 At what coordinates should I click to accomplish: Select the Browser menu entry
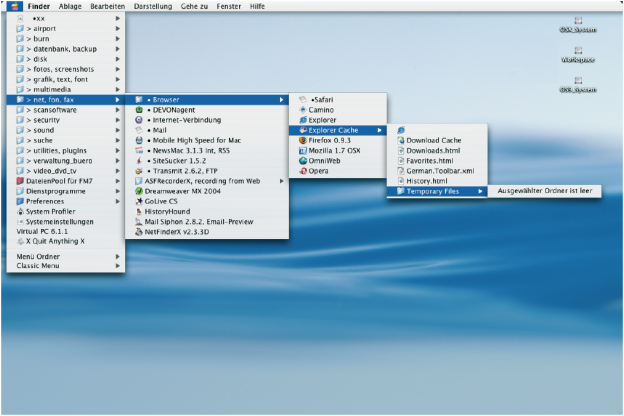click(x=207, y=100)
